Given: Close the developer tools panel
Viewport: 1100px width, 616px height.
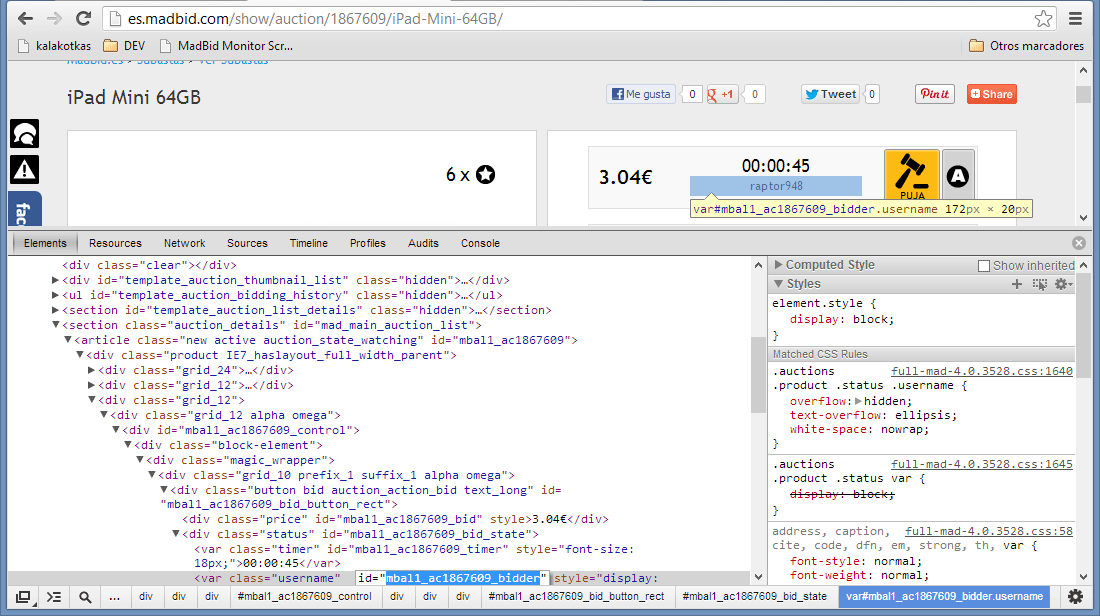Looking at the screenshot, I should 1079,243.
